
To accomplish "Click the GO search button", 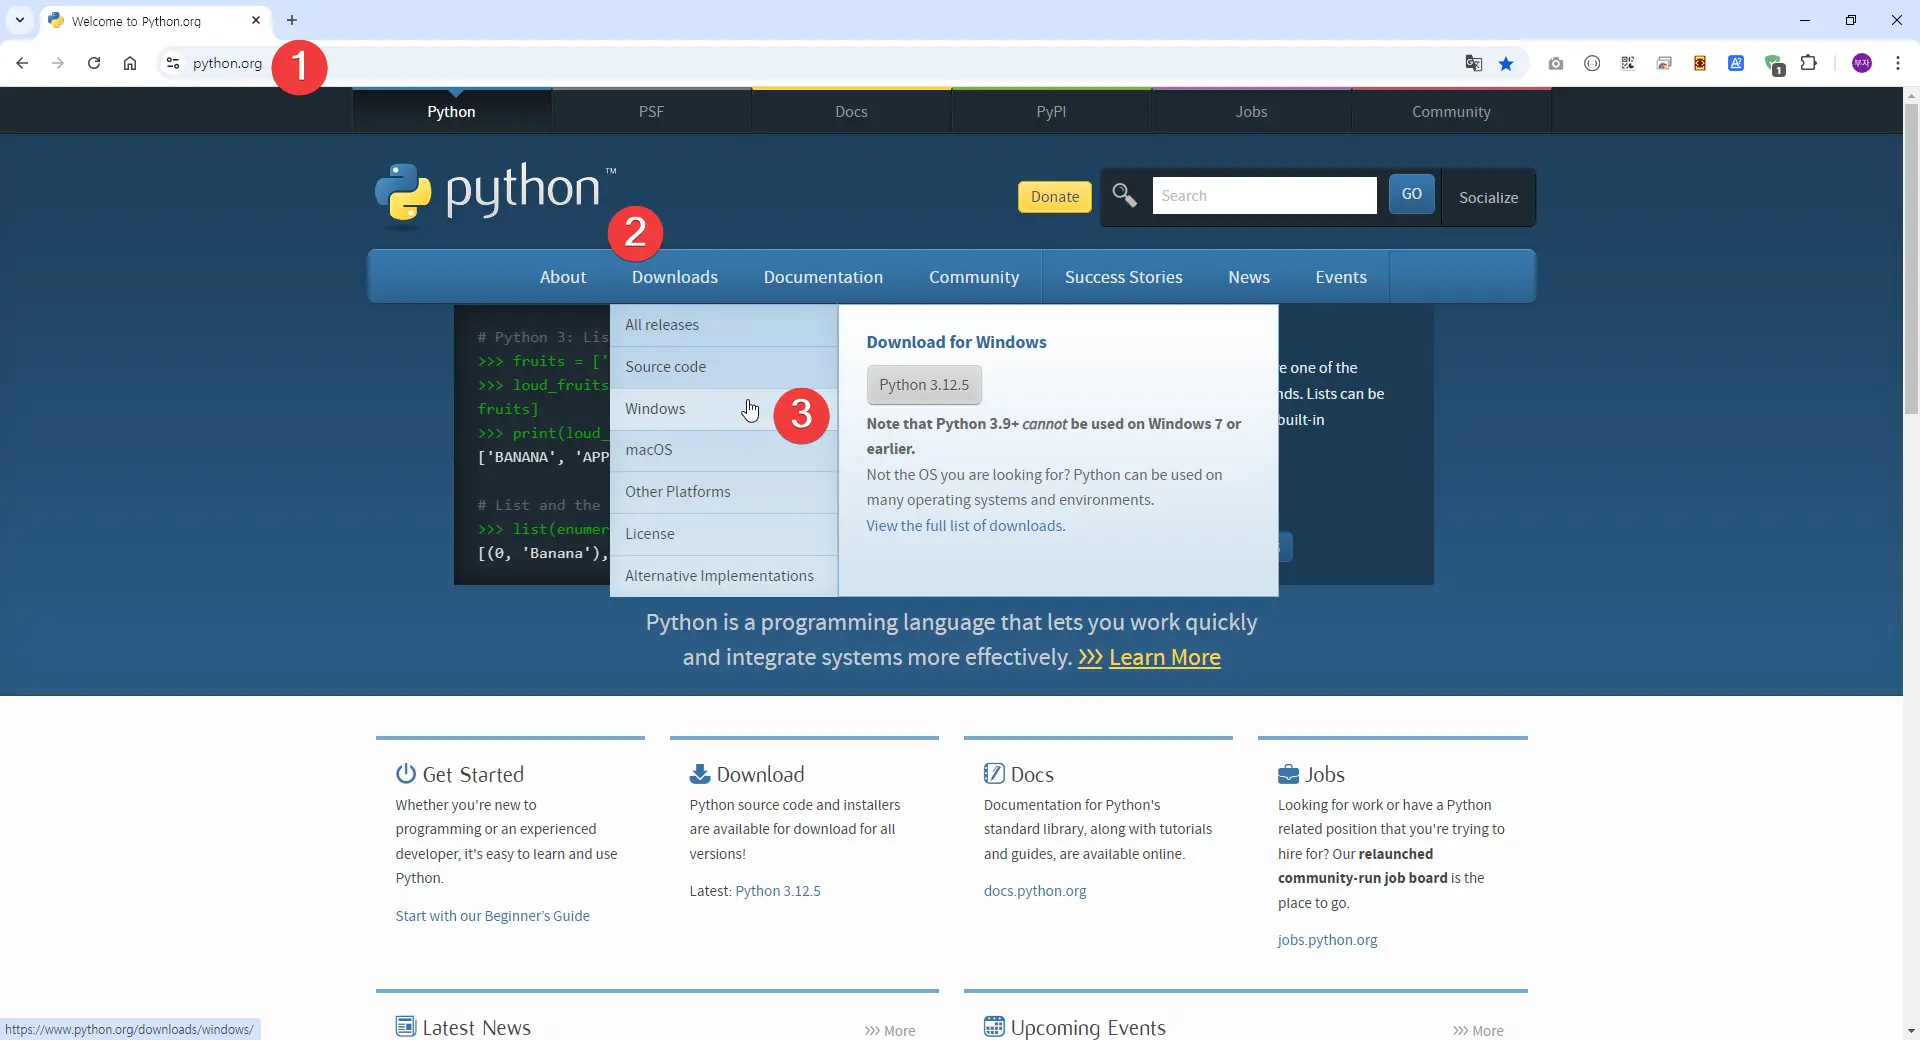I will click(1411, 194).
